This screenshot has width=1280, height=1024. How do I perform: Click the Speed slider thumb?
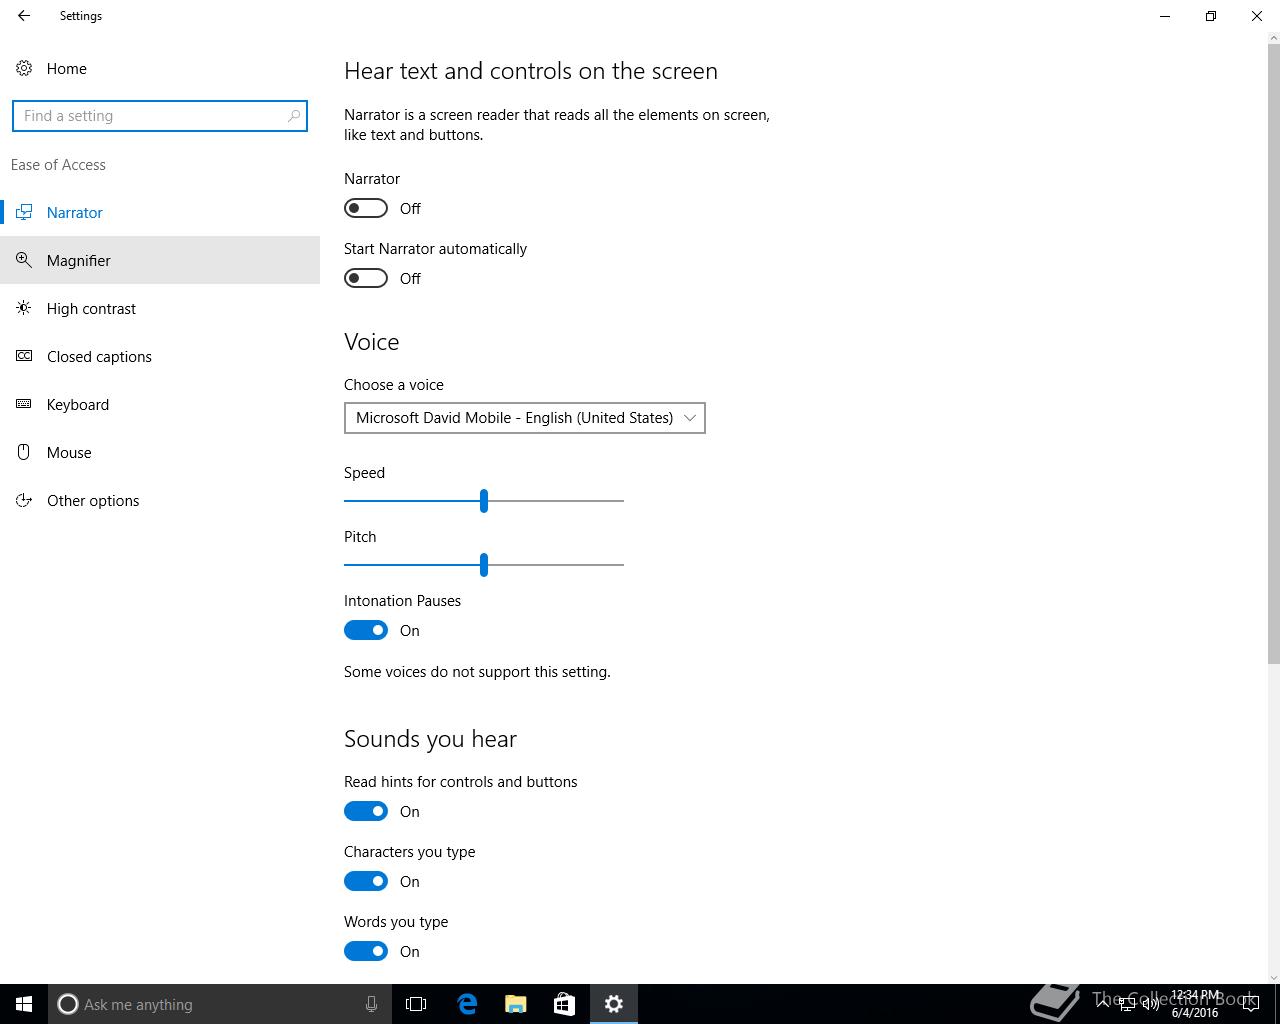tap(484, 500)
